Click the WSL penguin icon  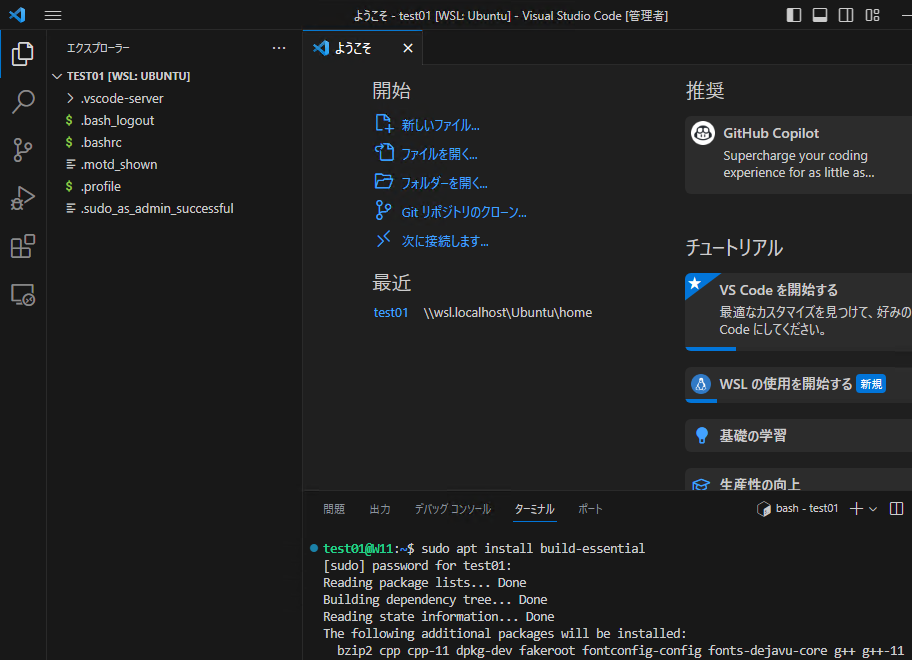pyautogui.click(x=701, y=384)
